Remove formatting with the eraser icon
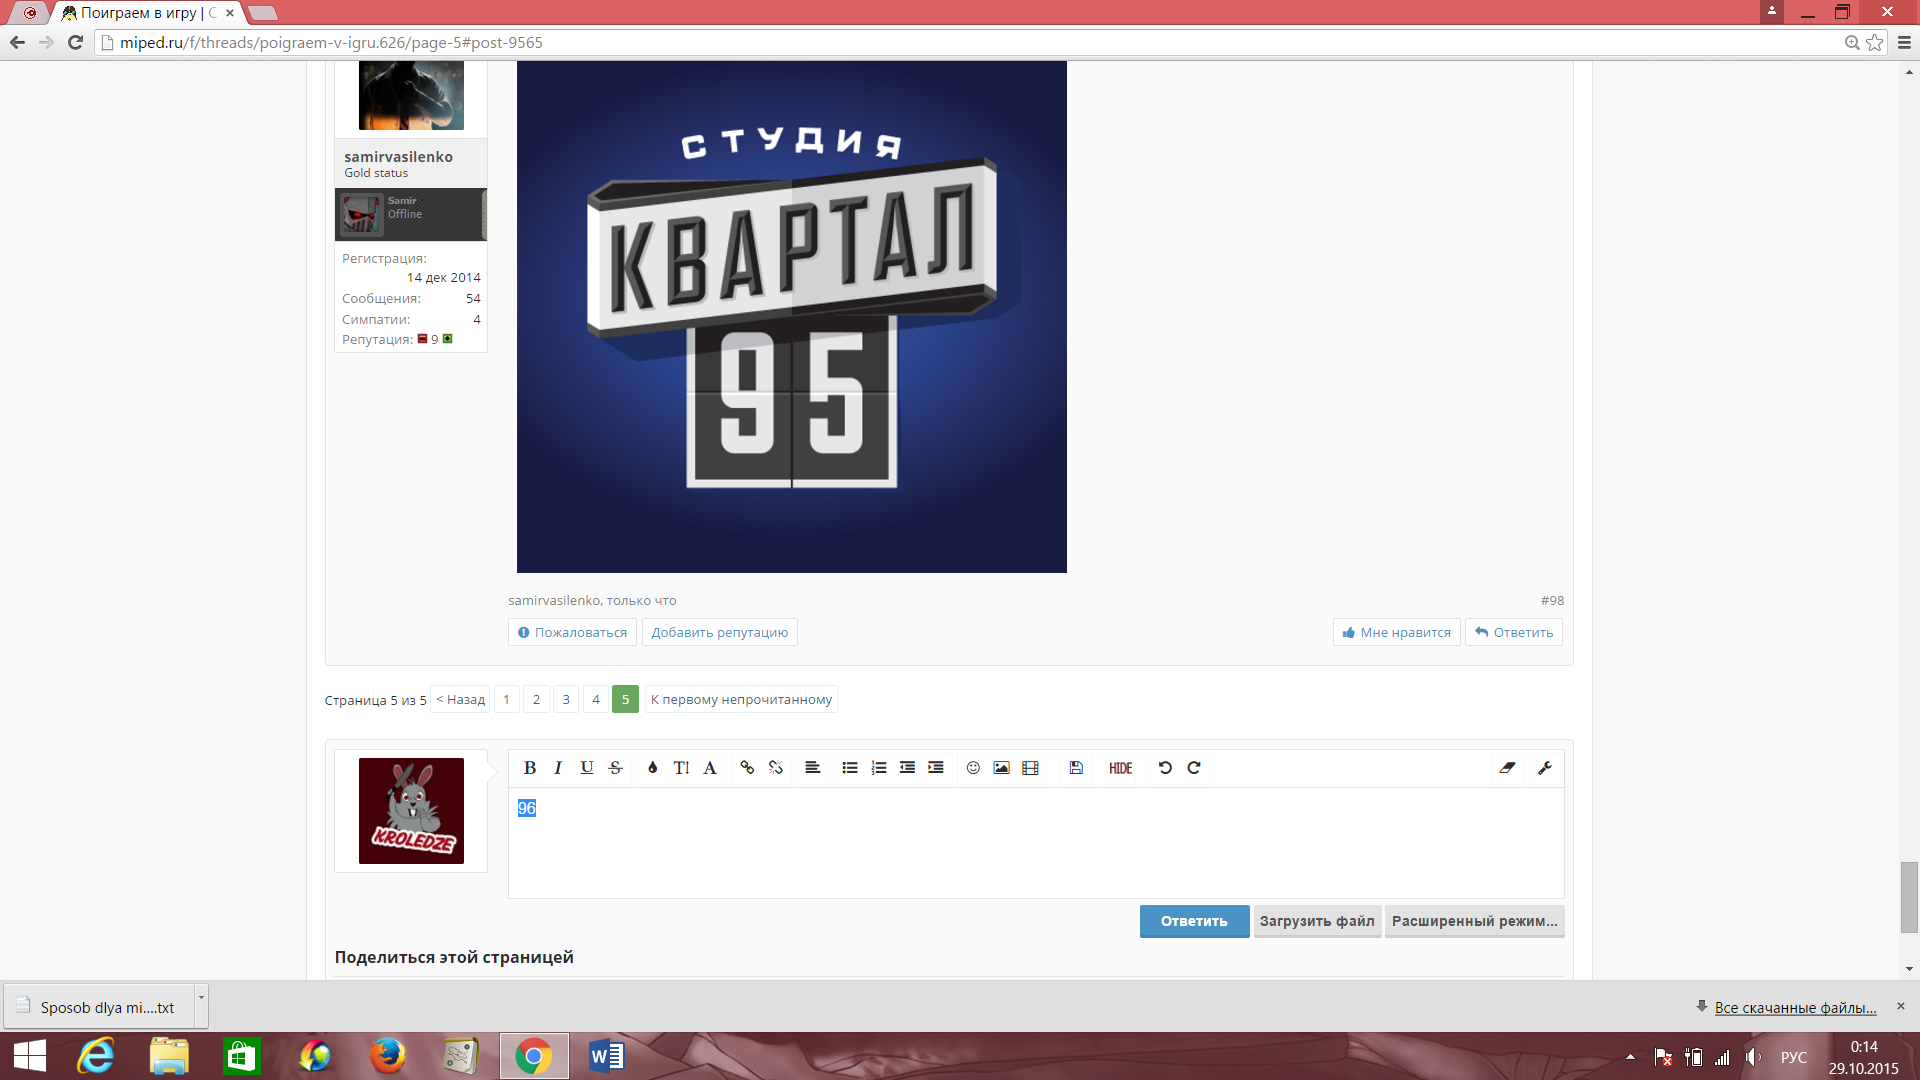Screen dimensions: 1920x1080 pyautogui.click(x=1507, y=768)
